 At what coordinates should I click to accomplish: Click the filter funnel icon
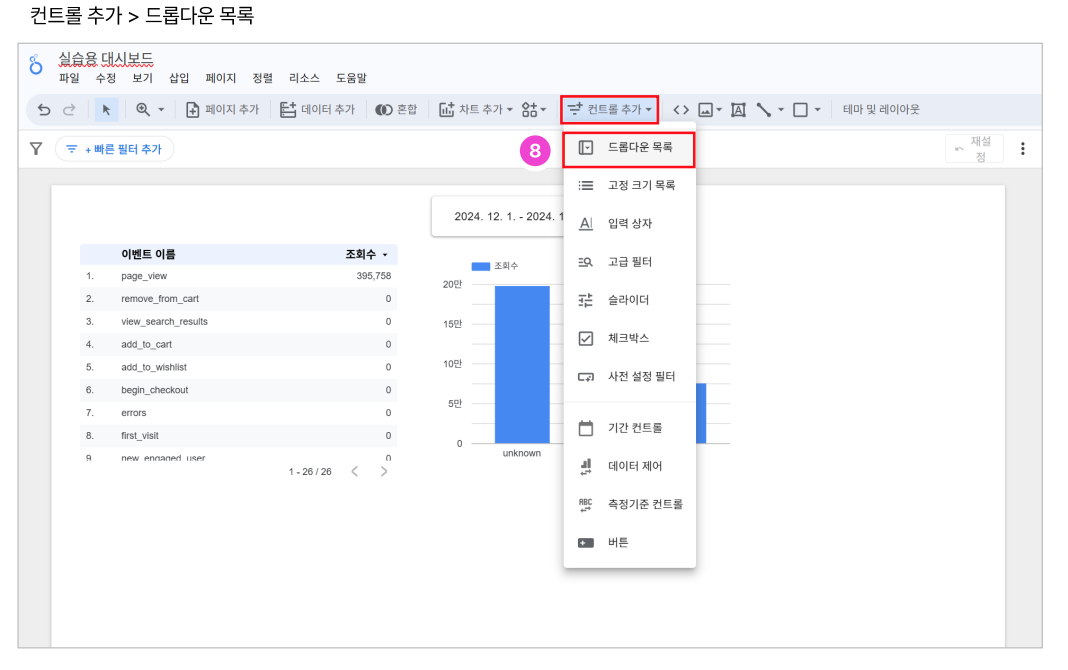[36, 148]
